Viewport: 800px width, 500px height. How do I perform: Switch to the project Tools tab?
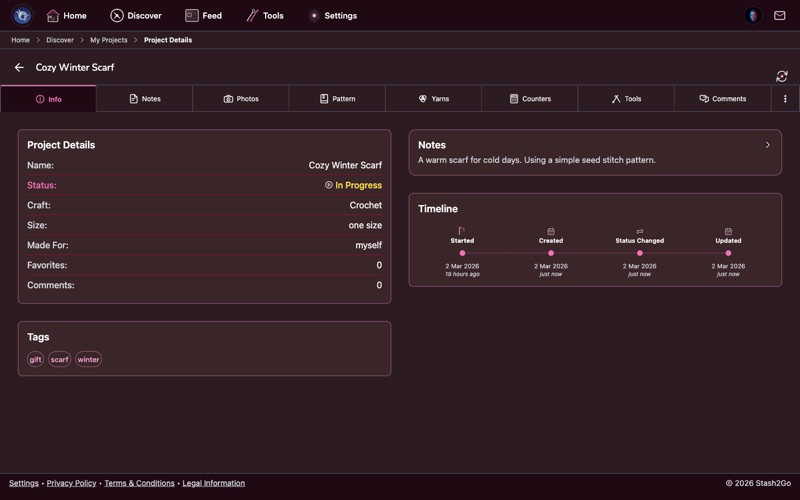point(626,99)
